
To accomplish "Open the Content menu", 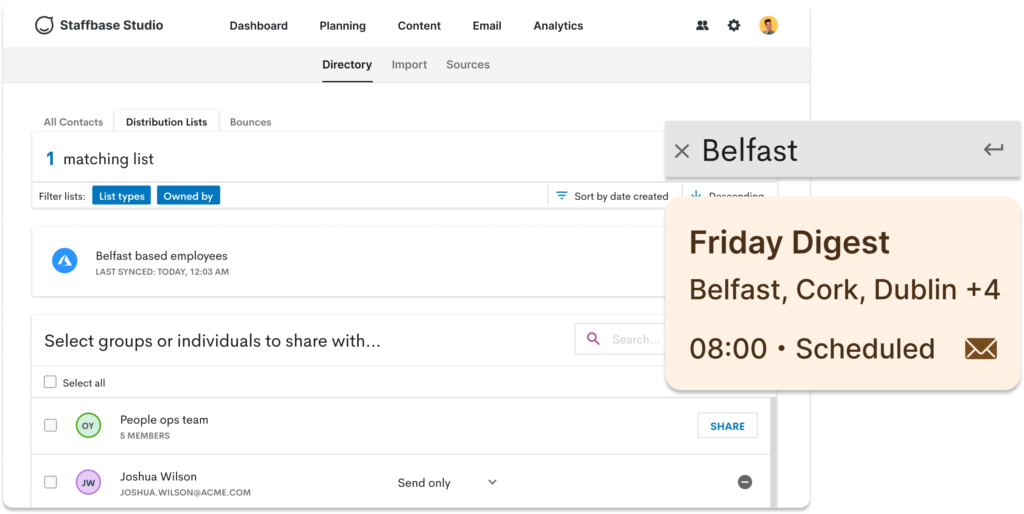I will [x=419, y=26].
